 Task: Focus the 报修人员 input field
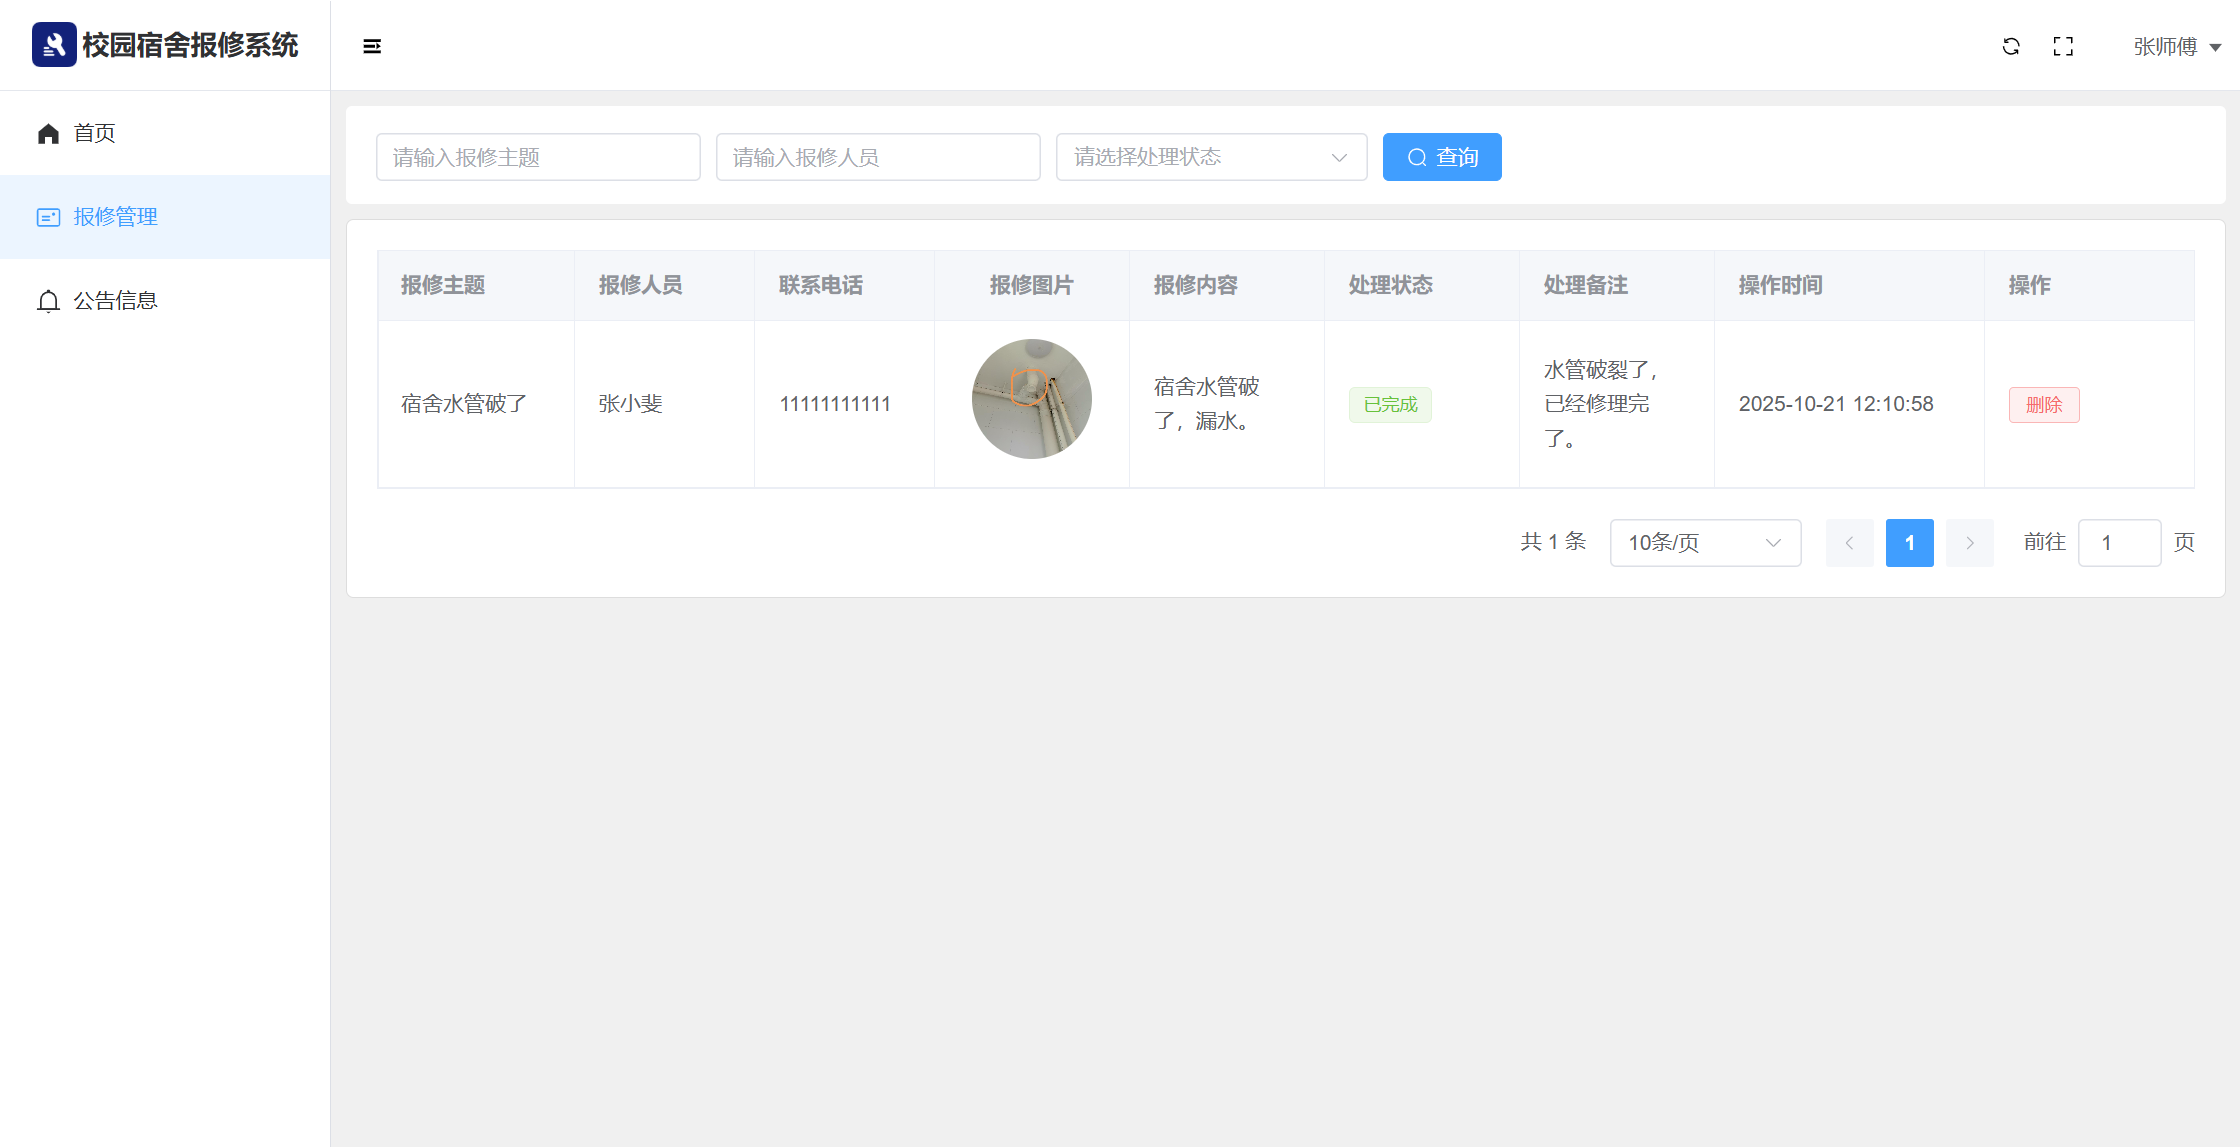[x=878, y=157]
